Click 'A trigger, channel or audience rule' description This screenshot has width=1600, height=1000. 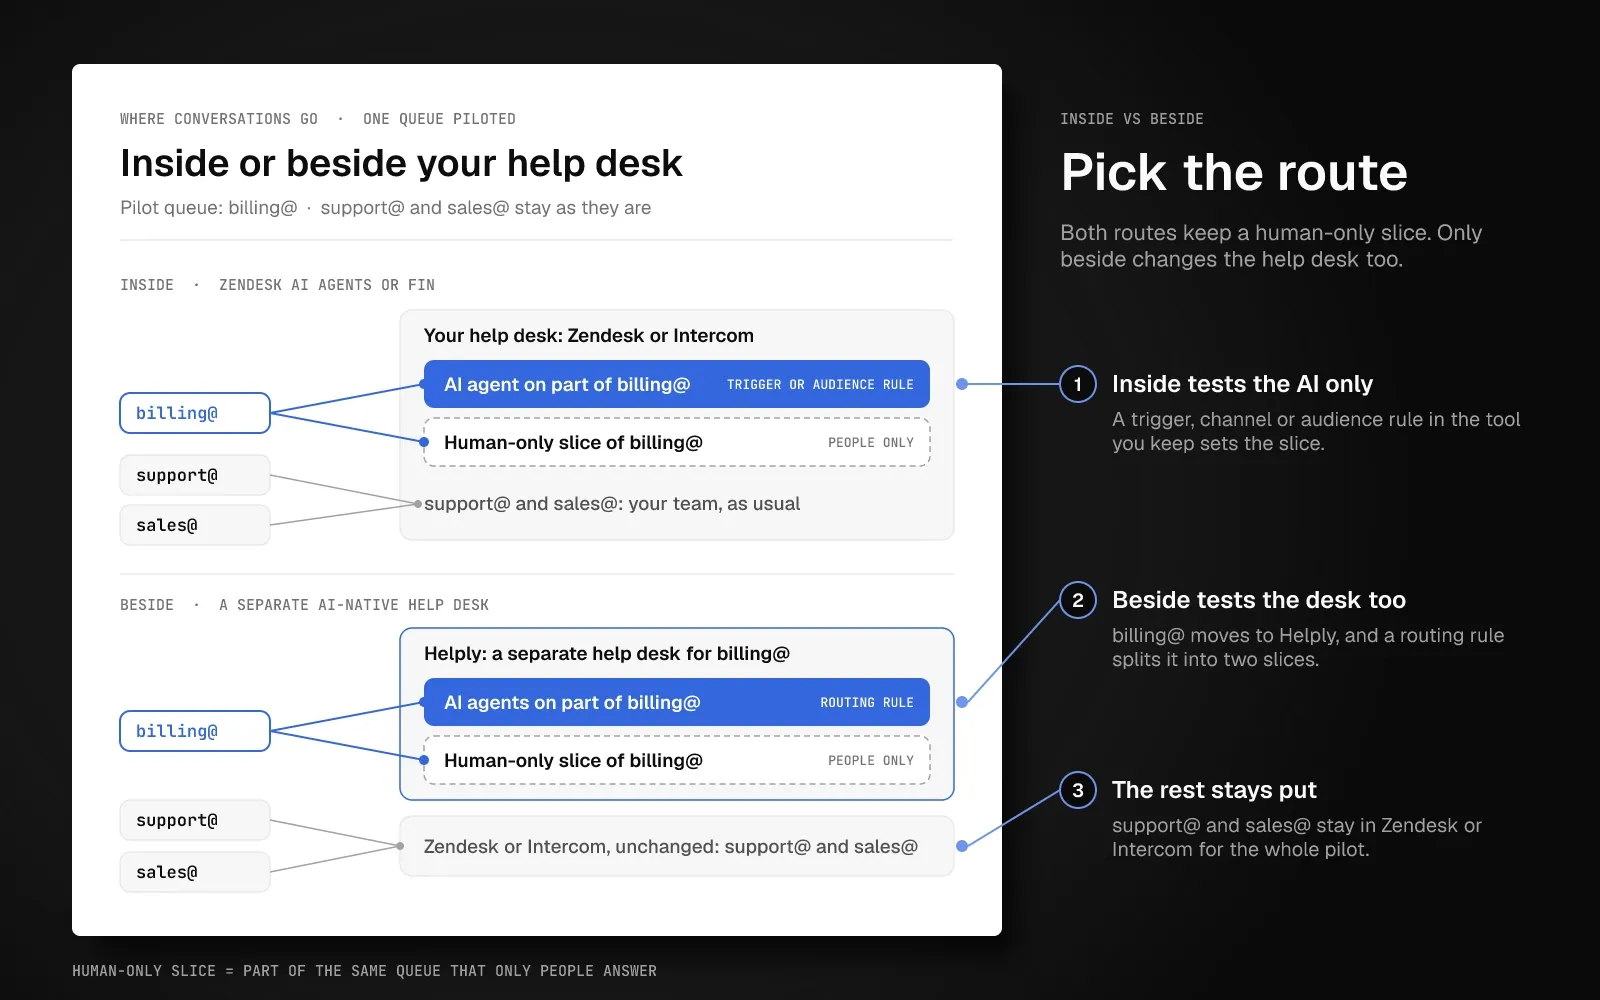click(1316, 431)
